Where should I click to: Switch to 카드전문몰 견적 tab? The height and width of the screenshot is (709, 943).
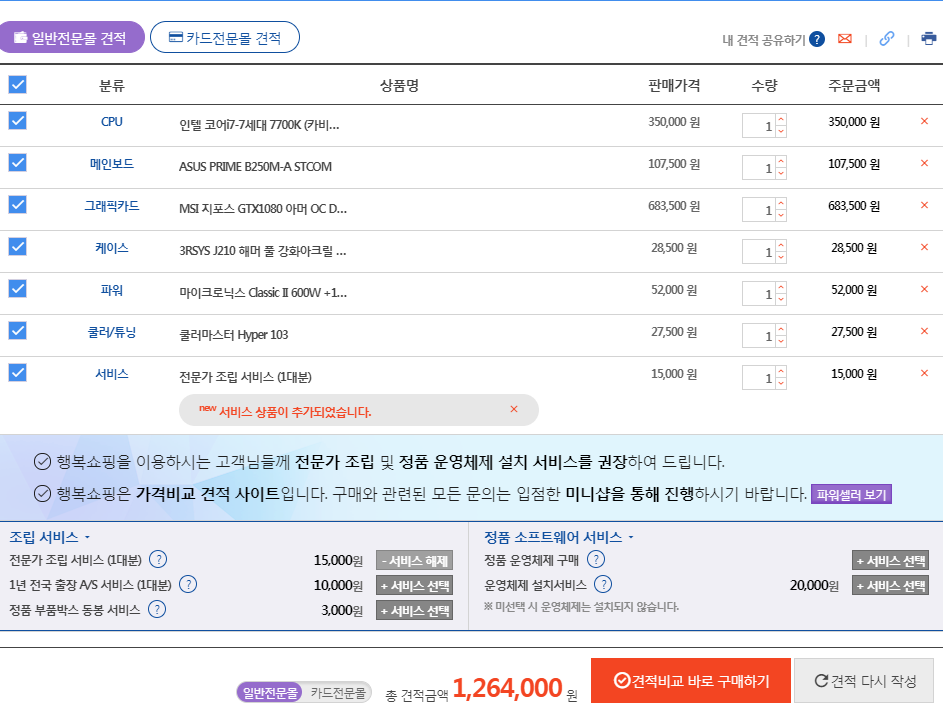pyautogui.click(x=225, y=38)
